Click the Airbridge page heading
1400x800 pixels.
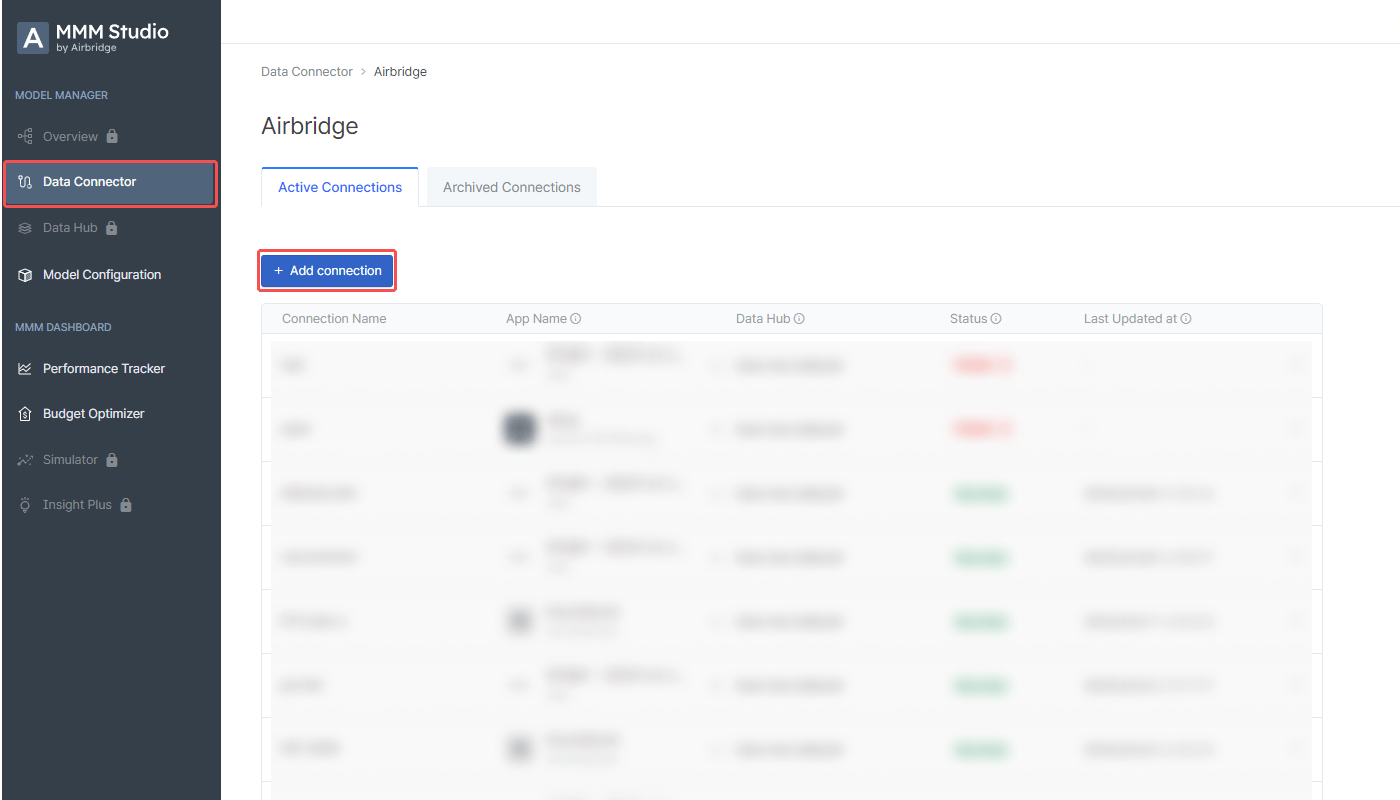coord(310,126)
